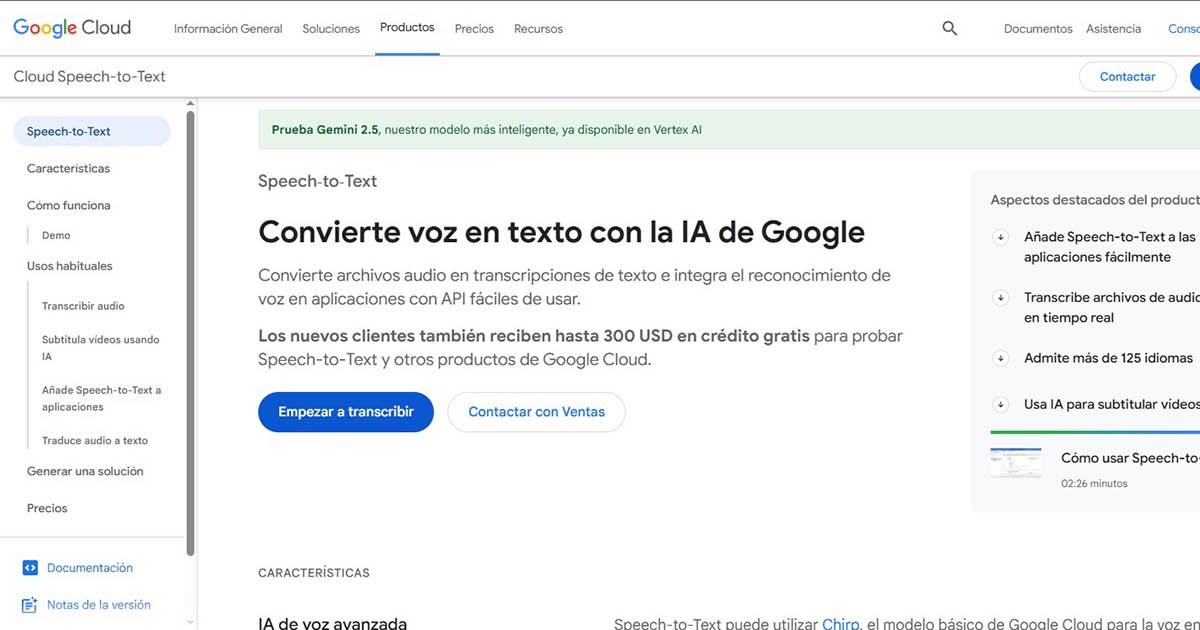The height and width of the screenshot is (630, 1200).
Task: Open the Productos menu tab
Action: point(407,28)
